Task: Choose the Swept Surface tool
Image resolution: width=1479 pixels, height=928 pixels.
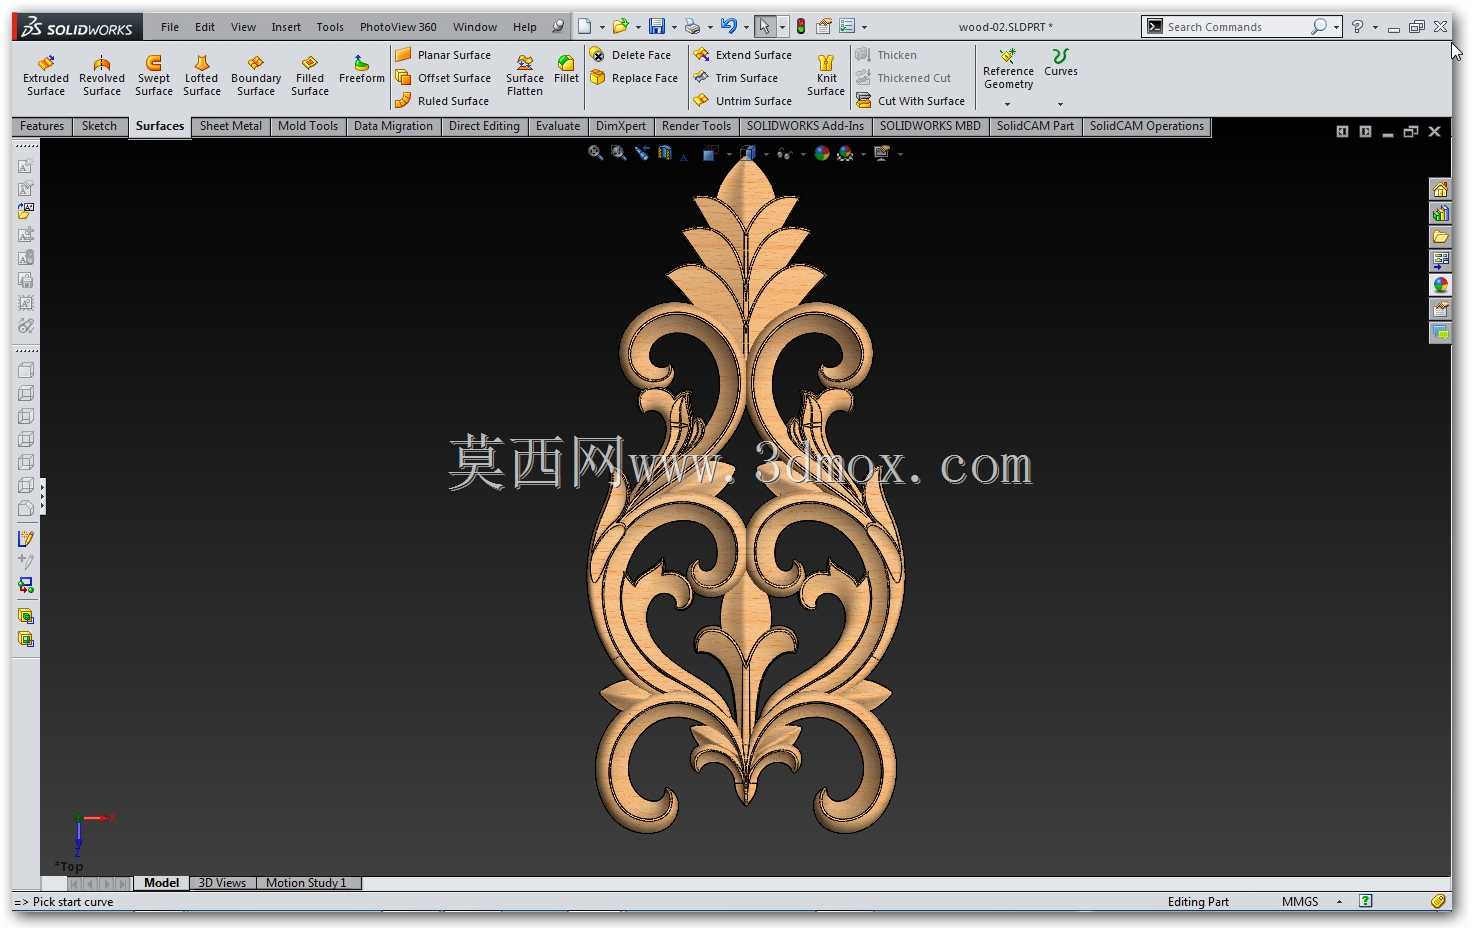Action: (154, 76)
